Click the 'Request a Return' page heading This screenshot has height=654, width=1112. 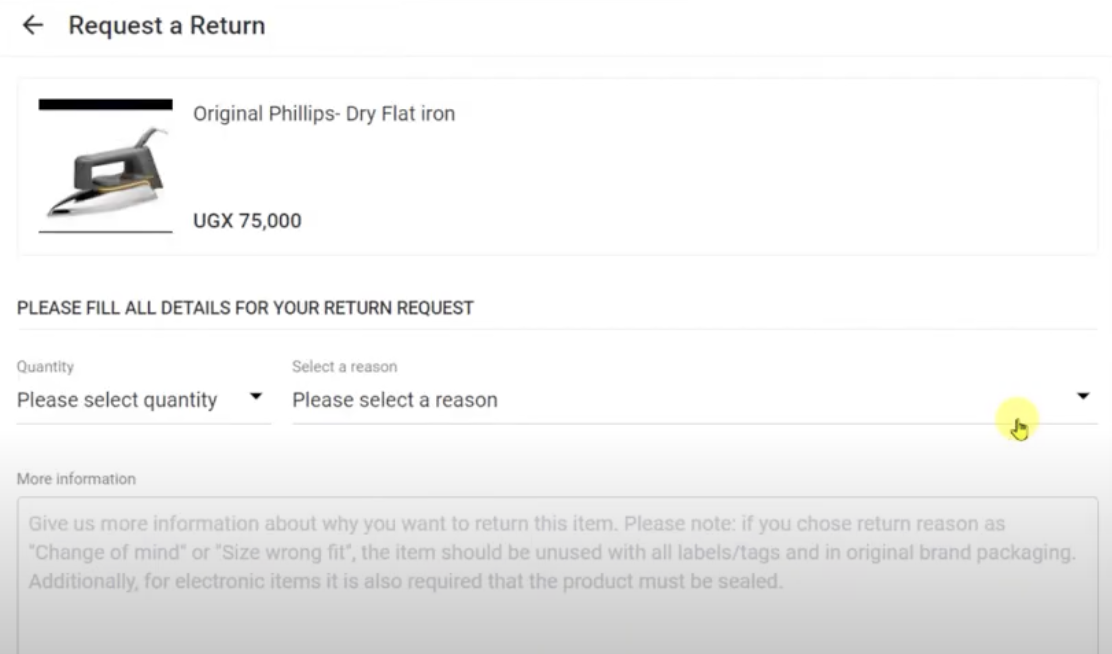(x=166, y=25)
